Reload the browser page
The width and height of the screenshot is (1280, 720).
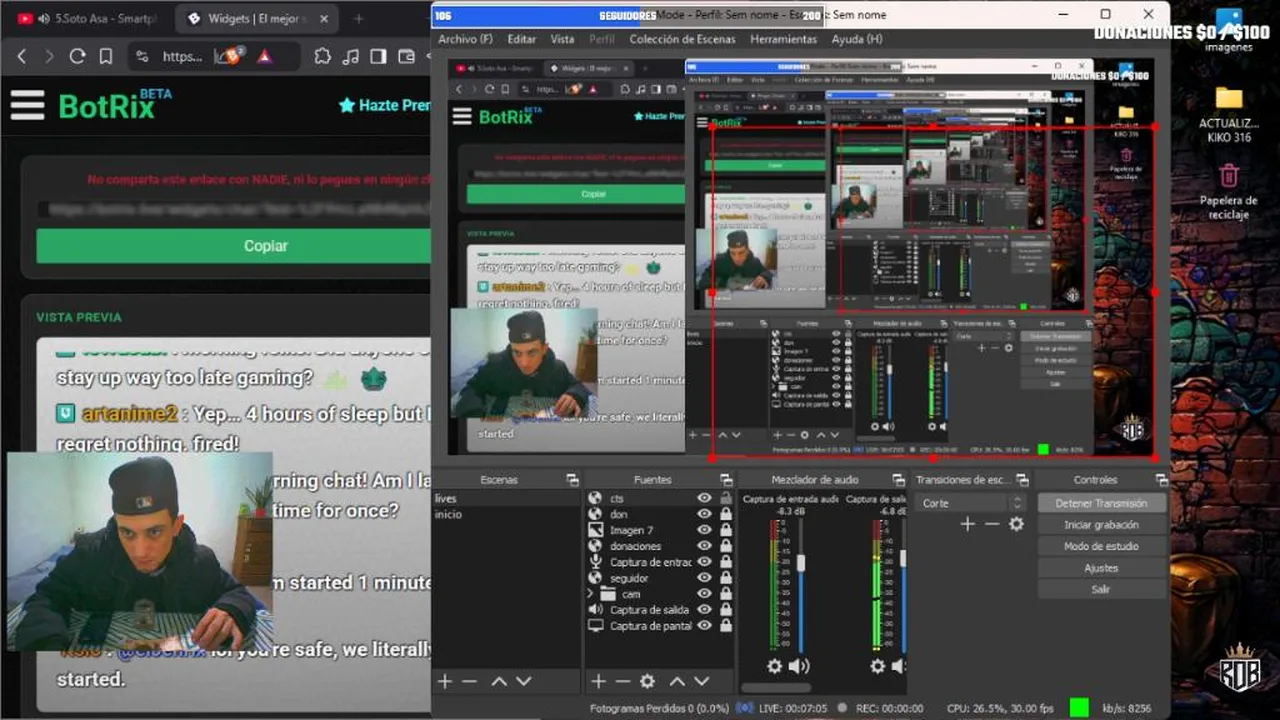point(77,56)
